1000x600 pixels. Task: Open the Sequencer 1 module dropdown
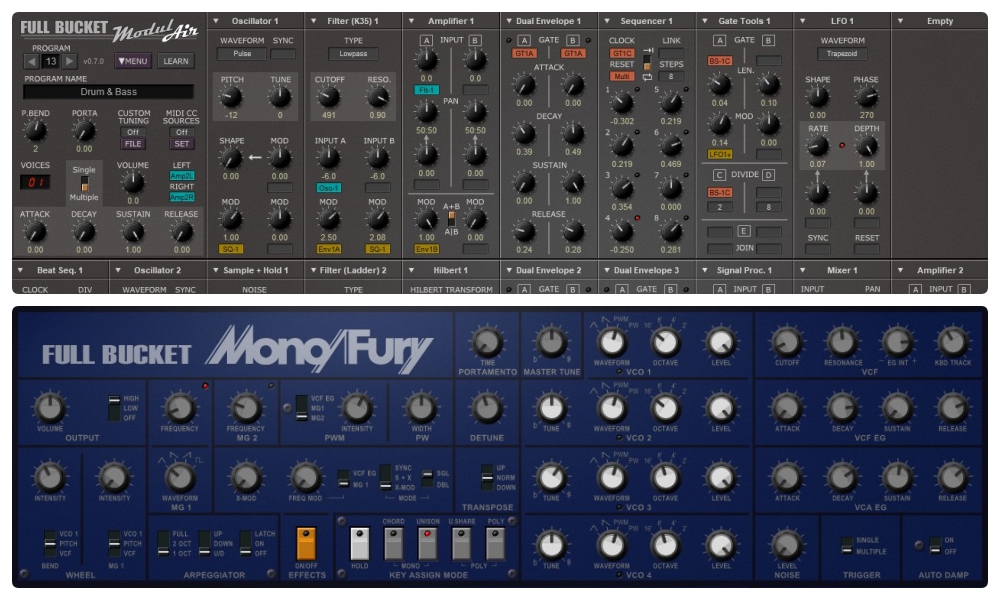(x=607, y=21)
